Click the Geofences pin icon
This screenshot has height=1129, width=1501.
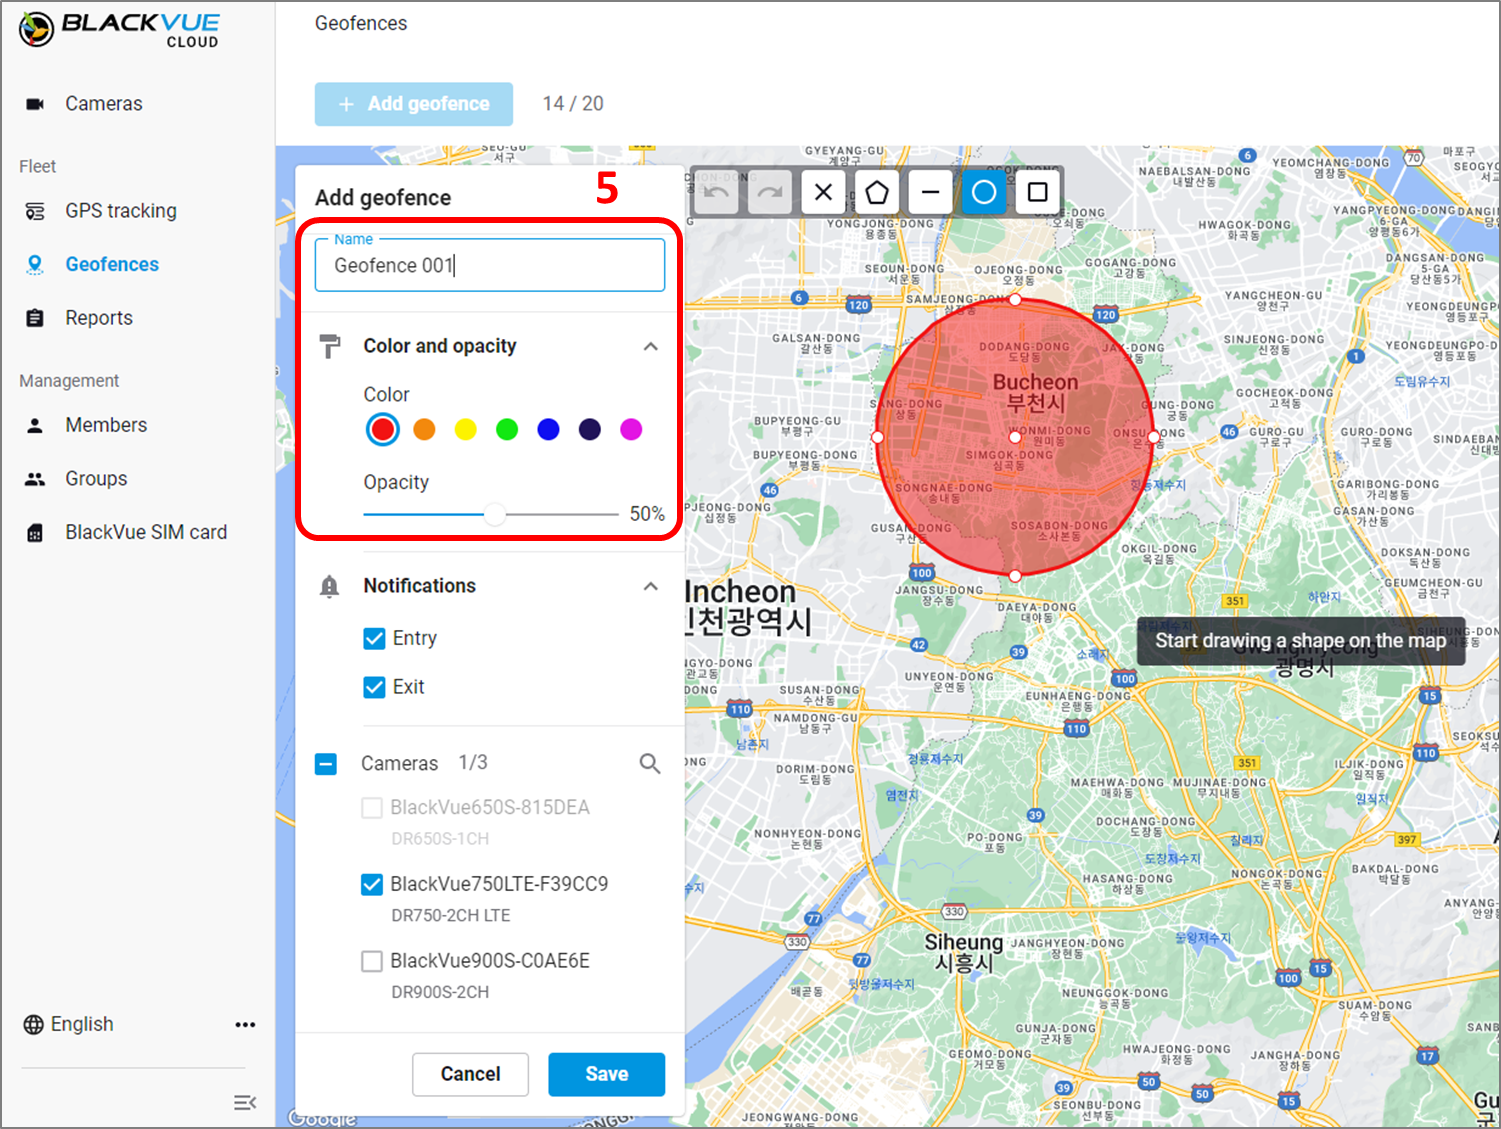coord(35,264)
